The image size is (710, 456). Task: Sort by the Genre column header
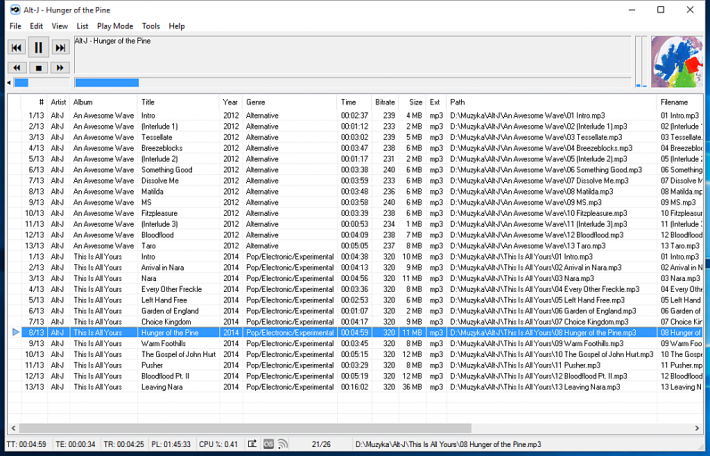(290, 102)
